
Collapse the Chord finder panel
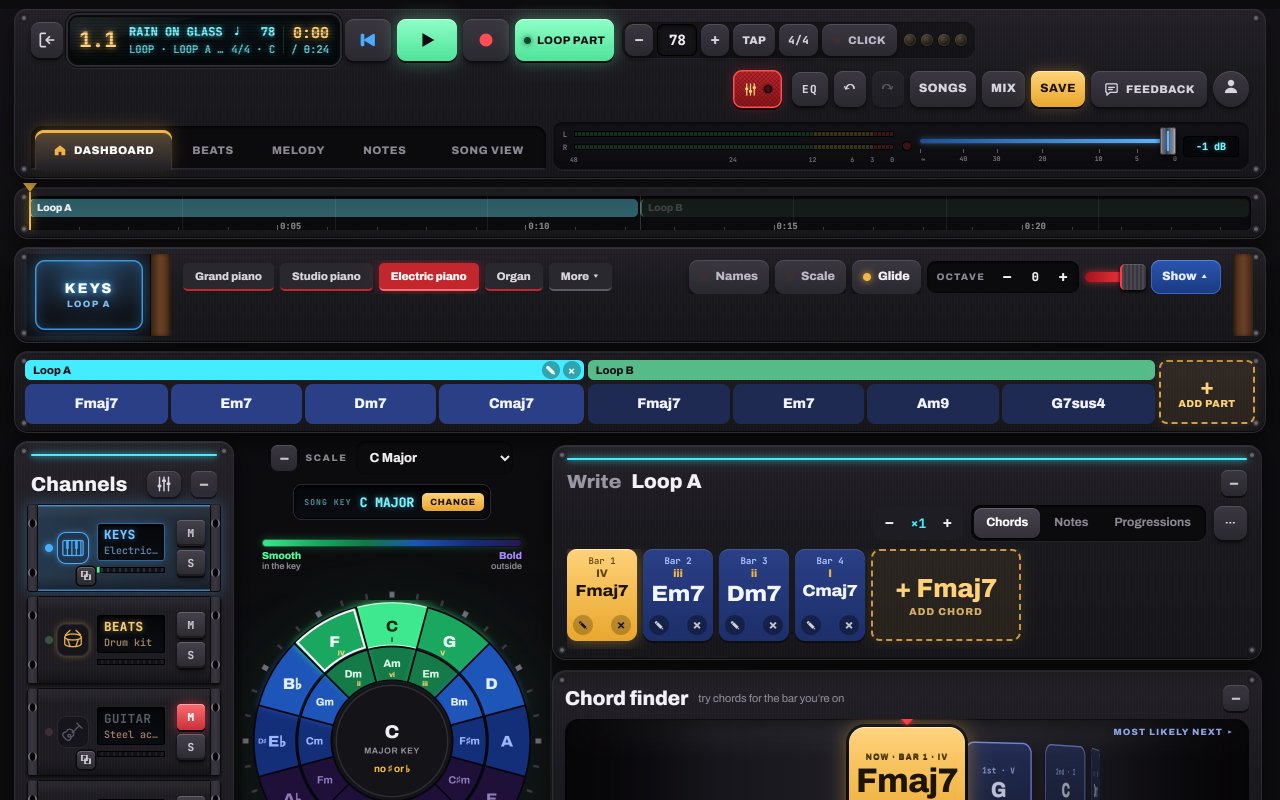1236,698
